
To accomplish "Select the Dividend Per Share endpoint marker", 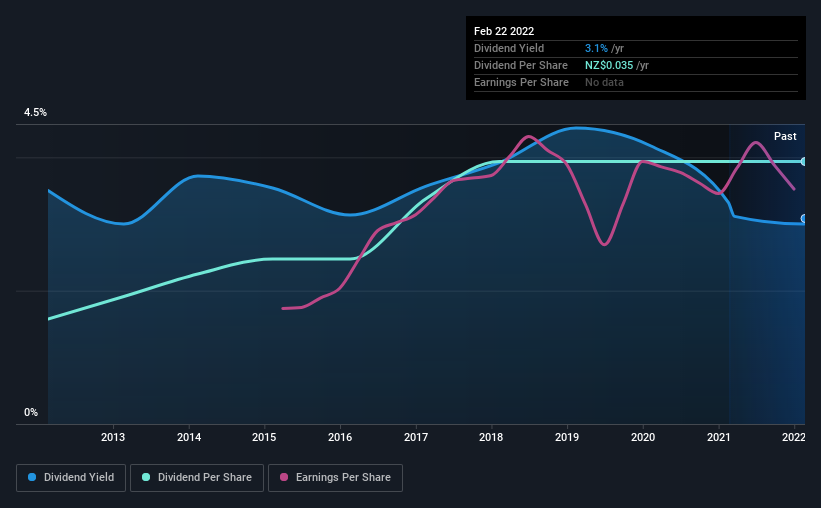I will pos(804,161).
